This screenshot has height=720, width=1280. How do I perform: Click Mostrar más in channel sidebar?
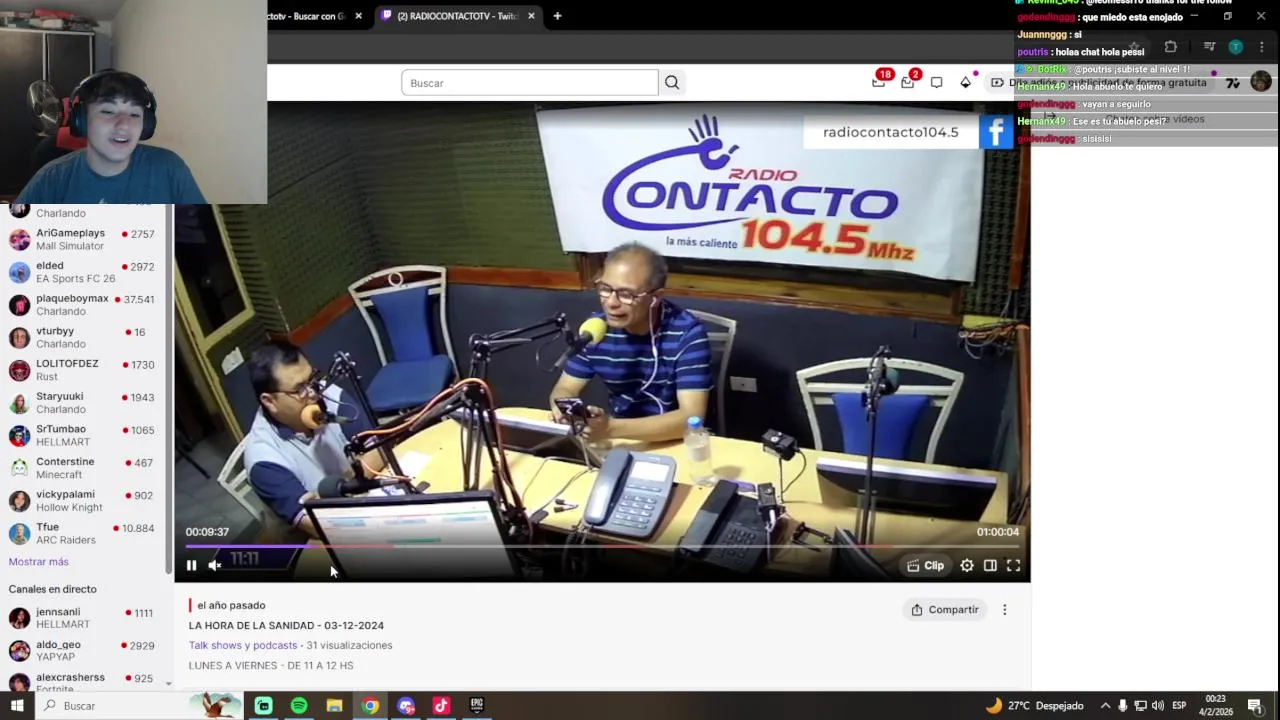(x=39, y=562)
